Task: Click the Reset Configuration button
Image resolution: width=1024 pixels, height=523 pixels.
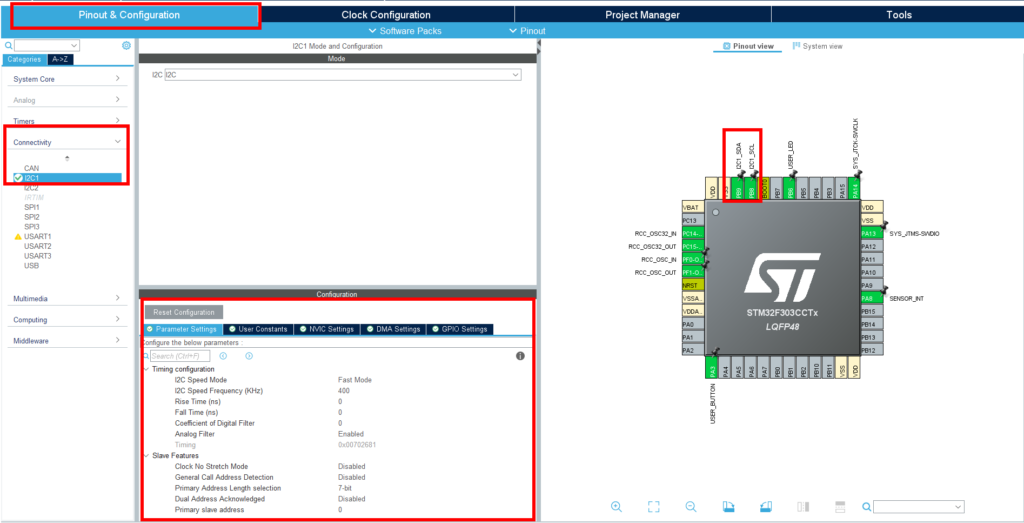Action: coord(184,312)
